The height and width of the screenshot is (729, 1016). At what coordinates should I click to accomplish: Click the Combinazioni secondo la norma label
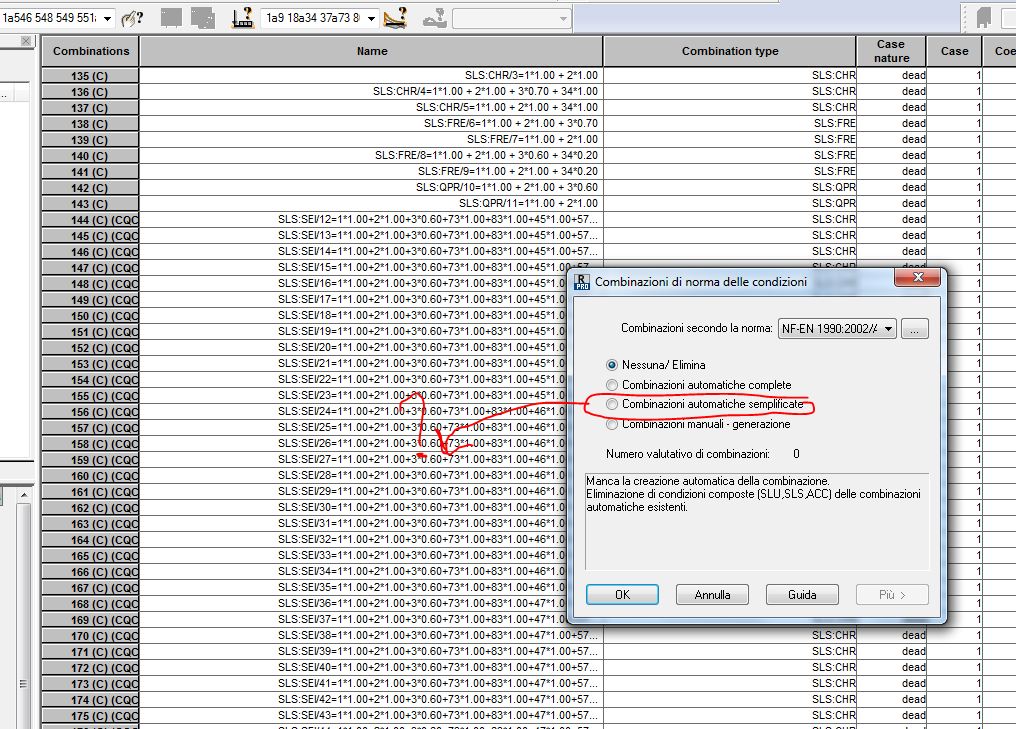click(697, 329)
